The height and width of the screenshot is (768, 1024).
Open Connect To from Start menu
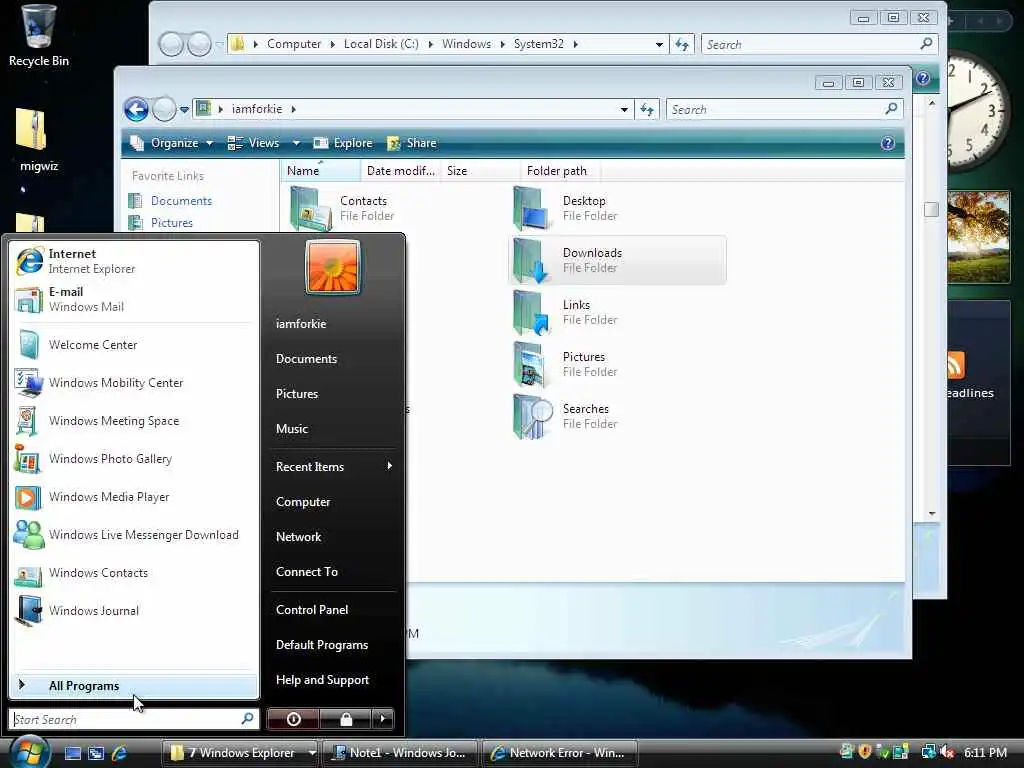tap(333, 571)
